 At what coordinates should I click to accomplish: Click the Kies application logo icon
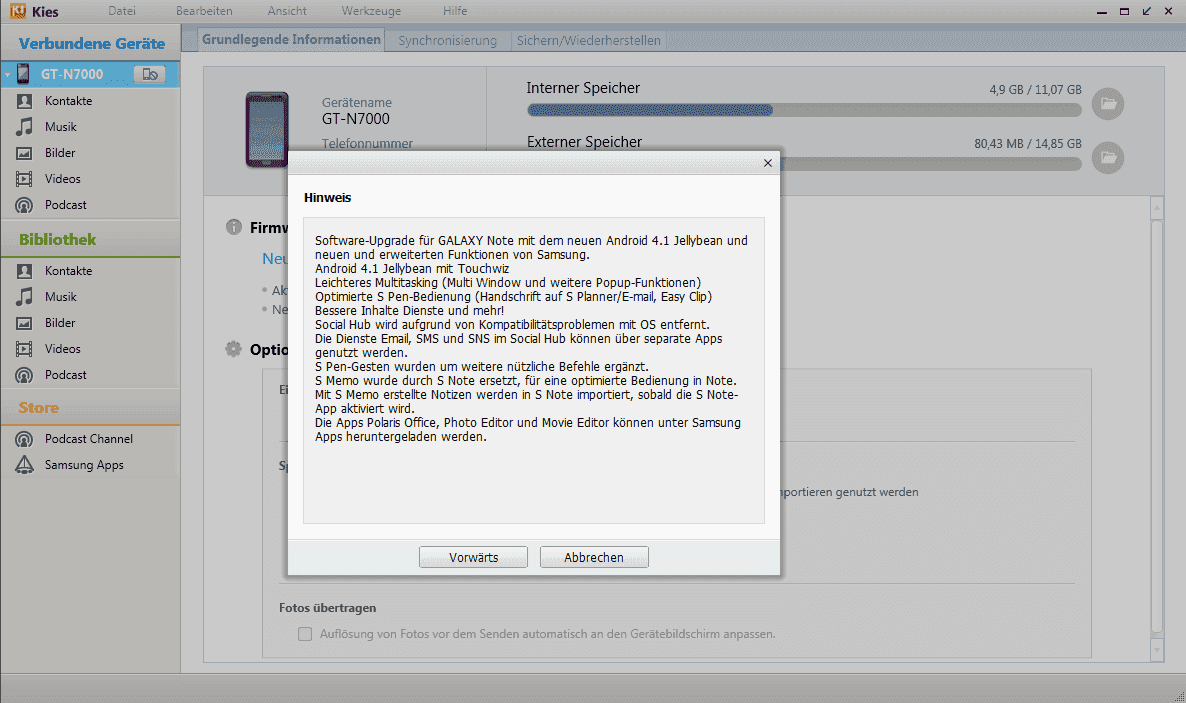click(x=17, y=11)
